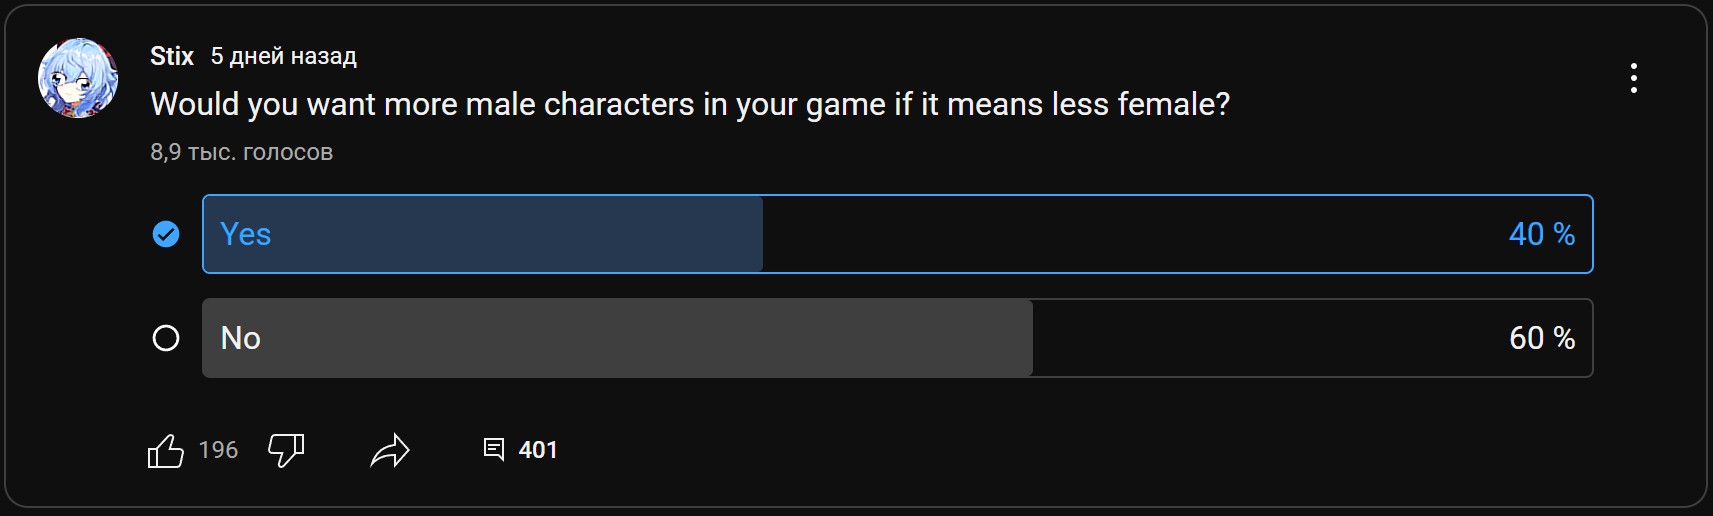Vote using the Yes poll bar
The height and width of the screenshot is (516, 1713).
coord(897,234)
